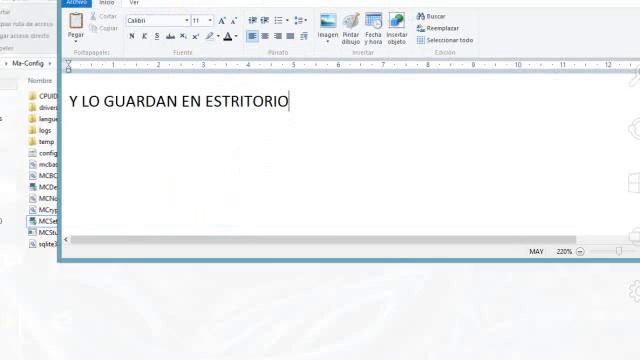This screenshot has height=360, width=640.
Task: Toggle underline (S) formatting
Action: pyautogui.click(x=157, y=36)
